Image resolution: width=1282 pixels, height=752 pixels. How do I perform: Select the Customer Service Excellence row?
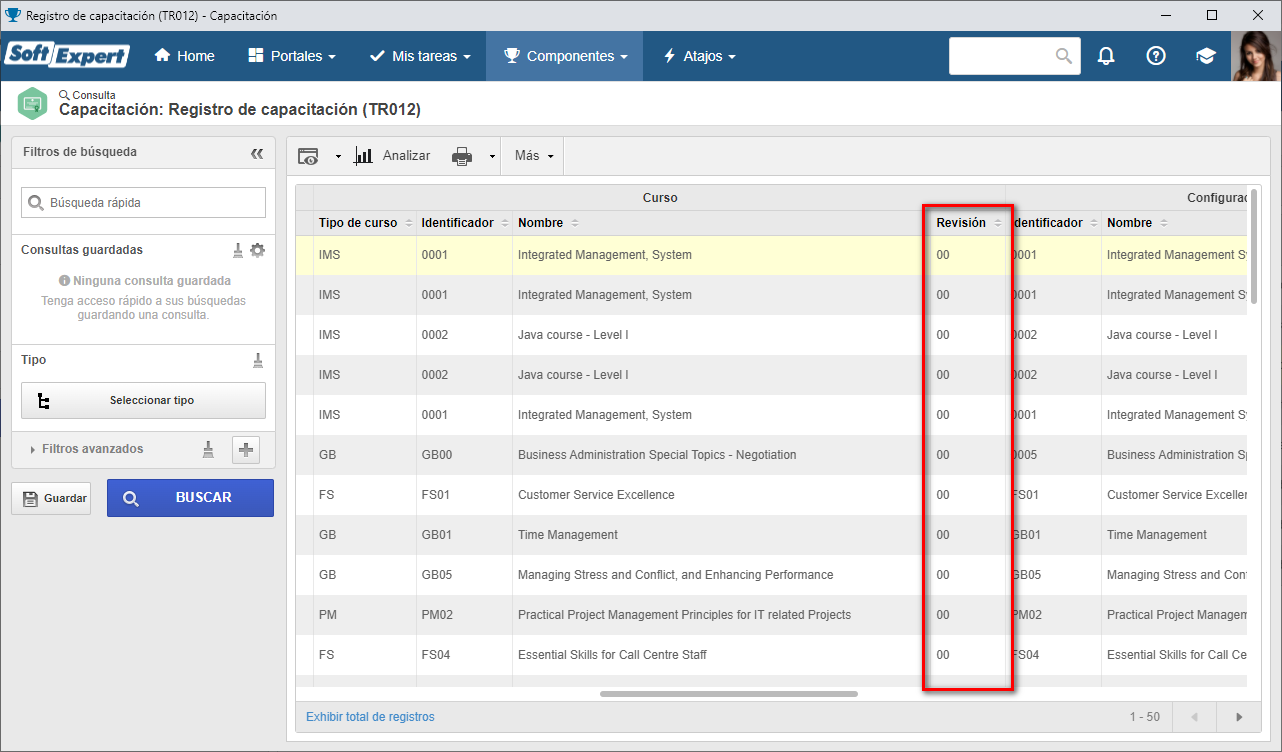click(771, 495)
